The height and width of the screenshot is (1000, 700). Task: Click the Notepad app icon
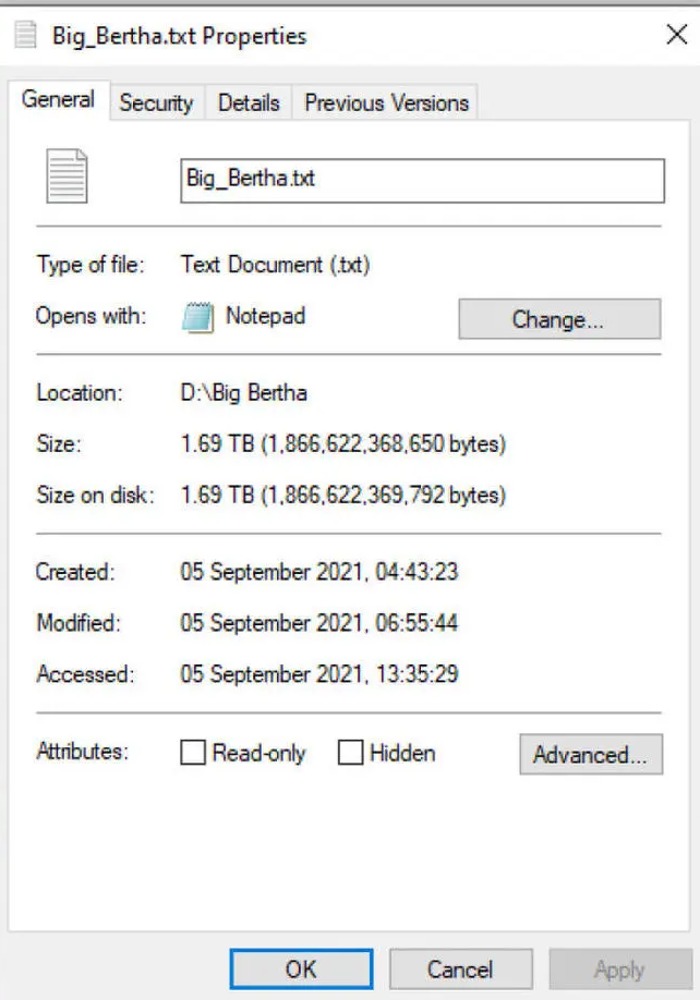[x=199, y=318]
